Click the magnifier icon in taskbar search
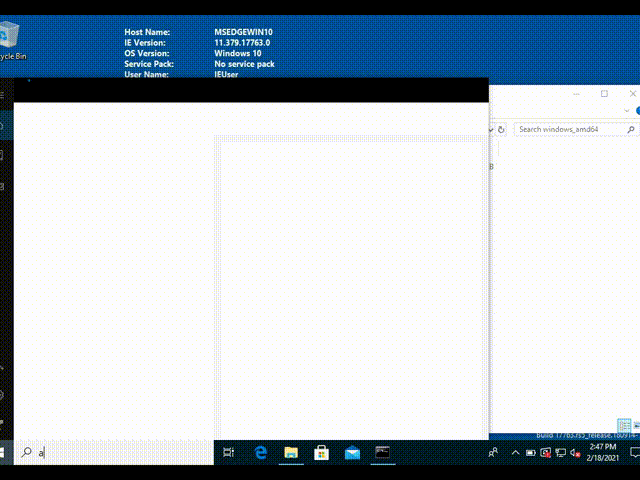Image resolution: width=640 pixels, height=480 pixels. [x=27, y=452]
